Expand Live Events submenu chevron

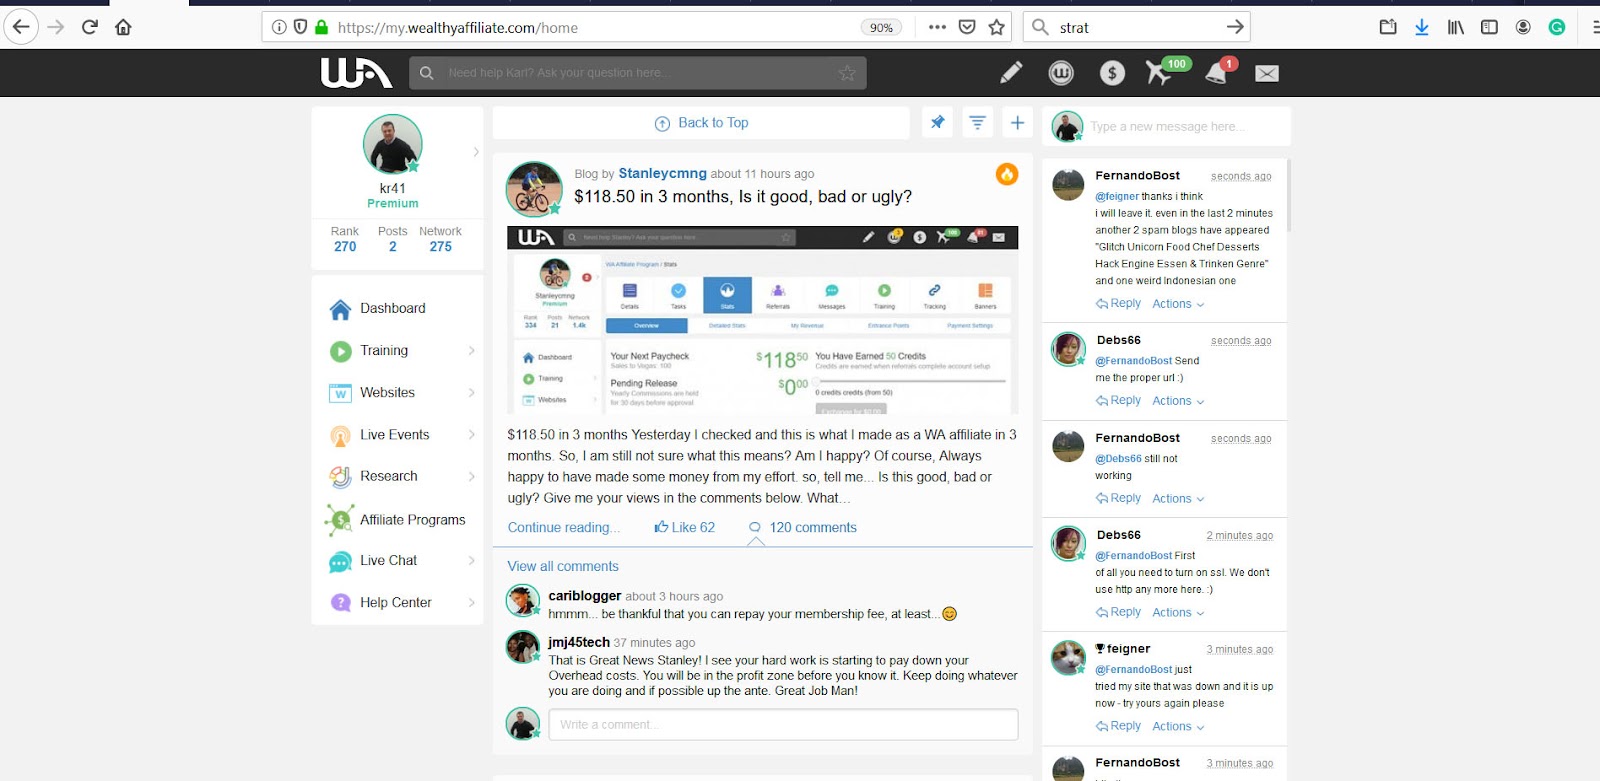471,435
